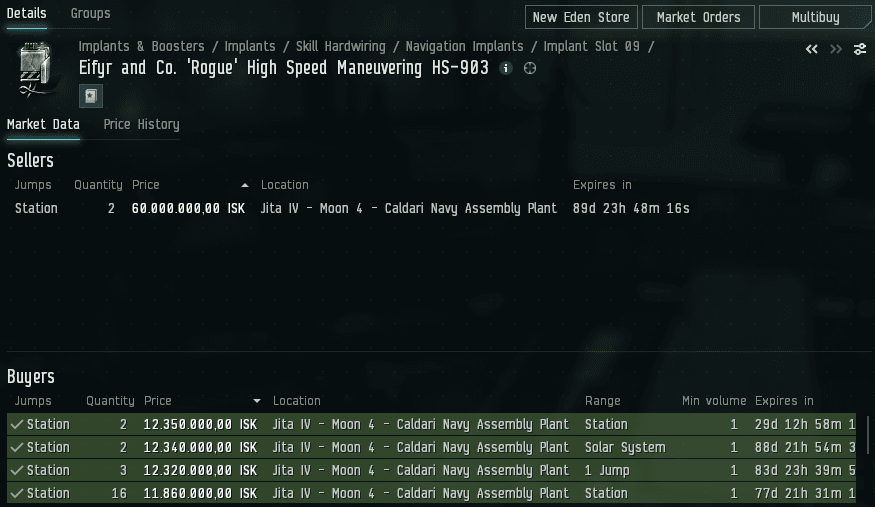This screenshot has width=875, height=507.
Task: Sort sellers by the Price column
Action: (x=146, y=185)
